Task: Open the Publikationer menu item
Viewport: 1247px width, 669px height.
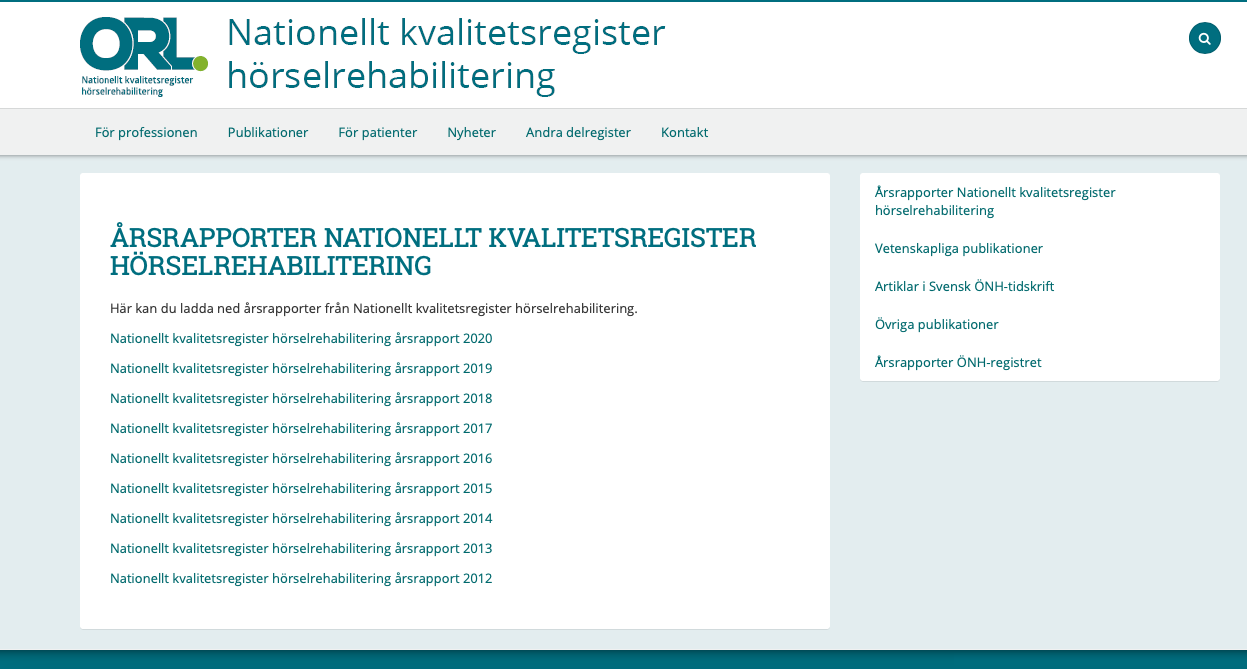Action: 268,132
